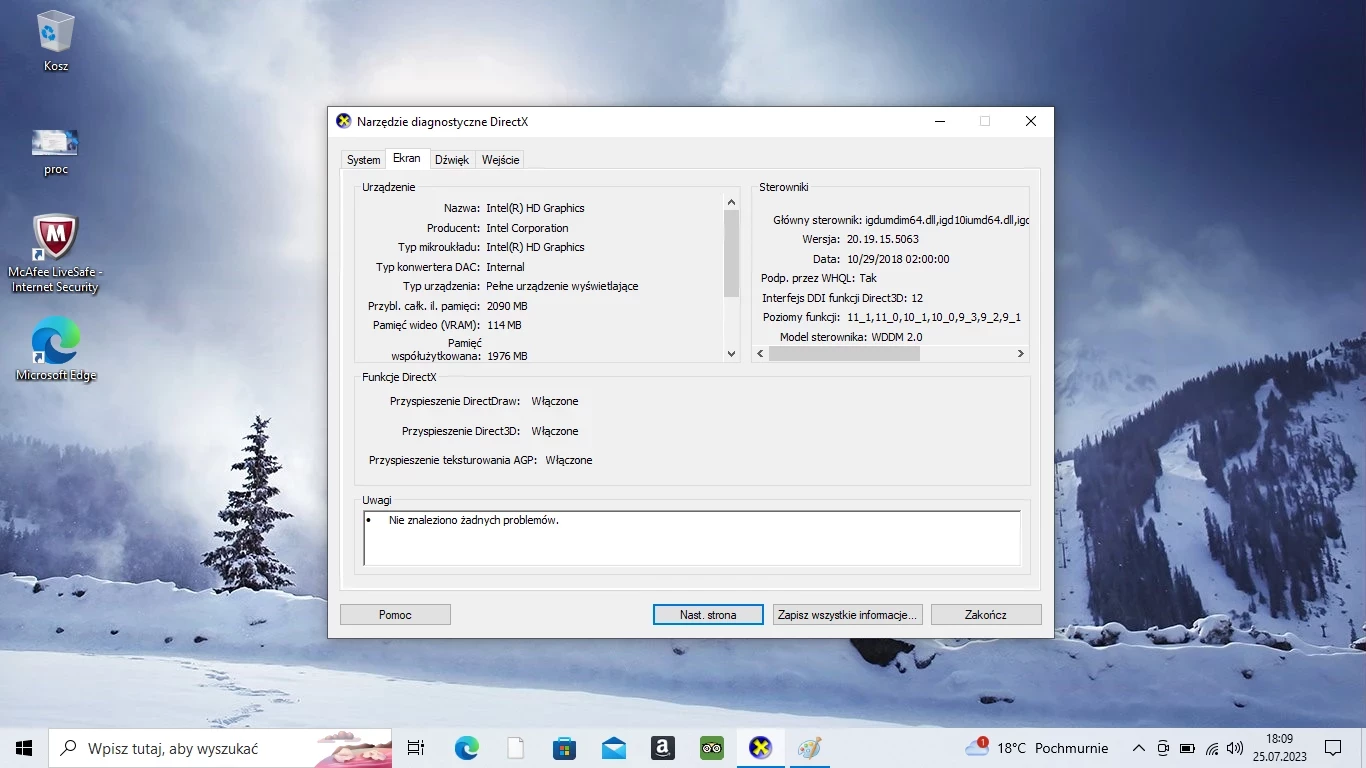Open Edge from the taskbar
Viewport: 1366px width, 768px height.
[x=466, y=748]
